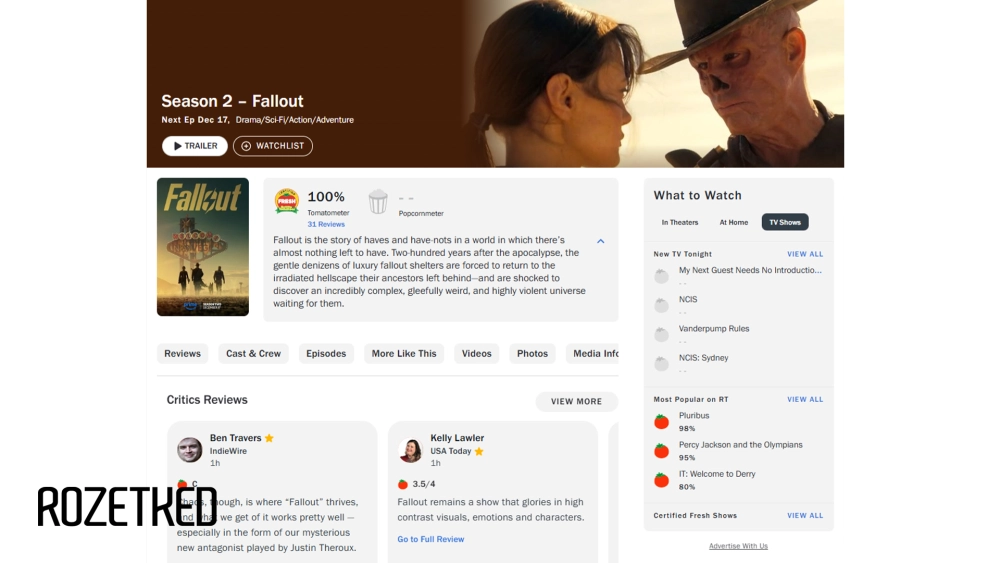Open the 31 Reviews link
This screenshot has width=1000, height=563.
(326, 224)
